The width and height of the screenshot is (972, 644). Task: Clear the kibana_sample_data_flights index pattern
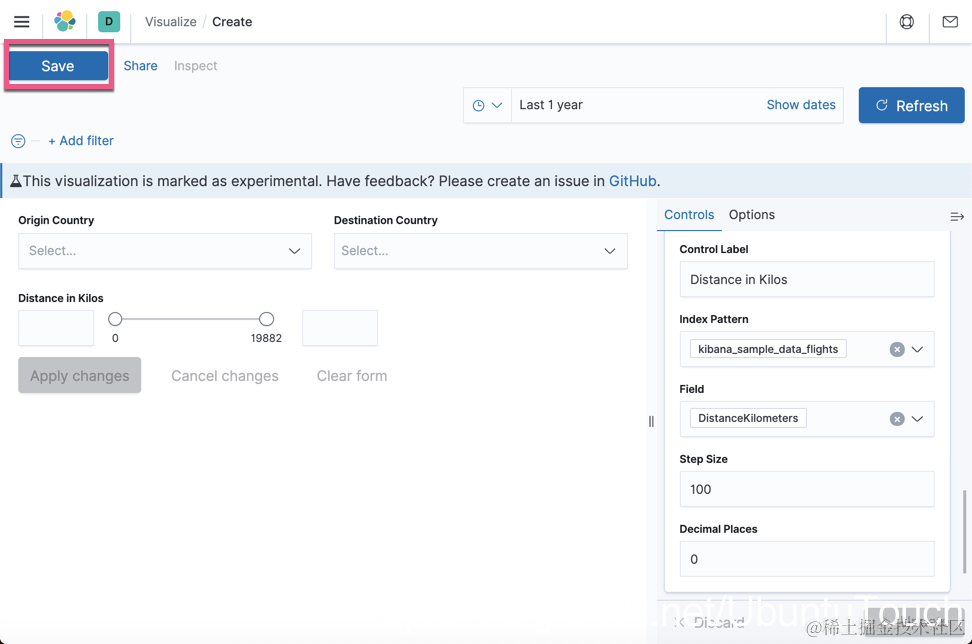click(x=897, y=349)
